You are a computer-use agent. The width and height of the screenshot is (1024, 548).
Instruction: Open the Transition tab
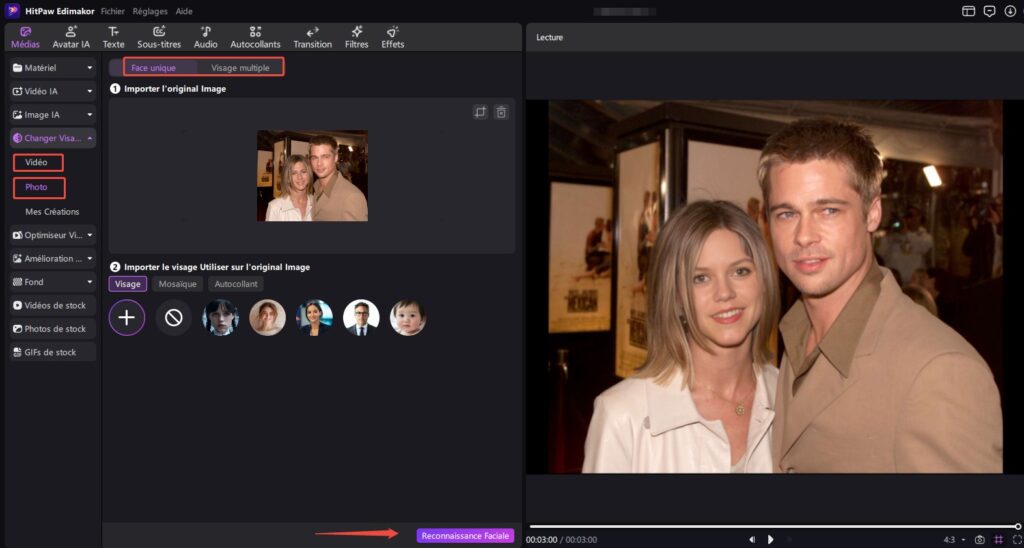tap(312, 37)
